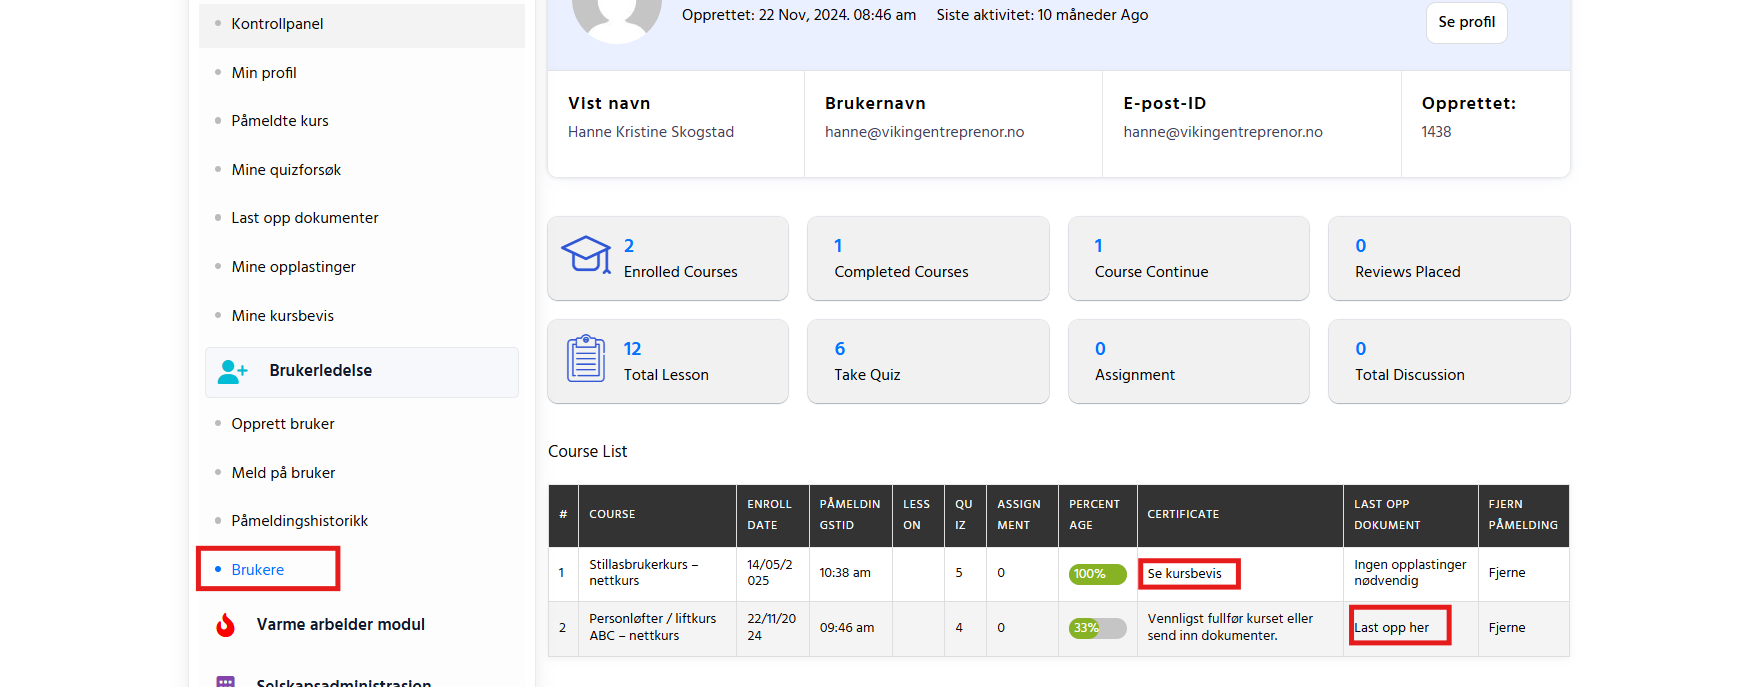Image resolution: width=1738 pixels, height=687 pixels.
Task: Go to Min profil
Action: pos(264,73)
